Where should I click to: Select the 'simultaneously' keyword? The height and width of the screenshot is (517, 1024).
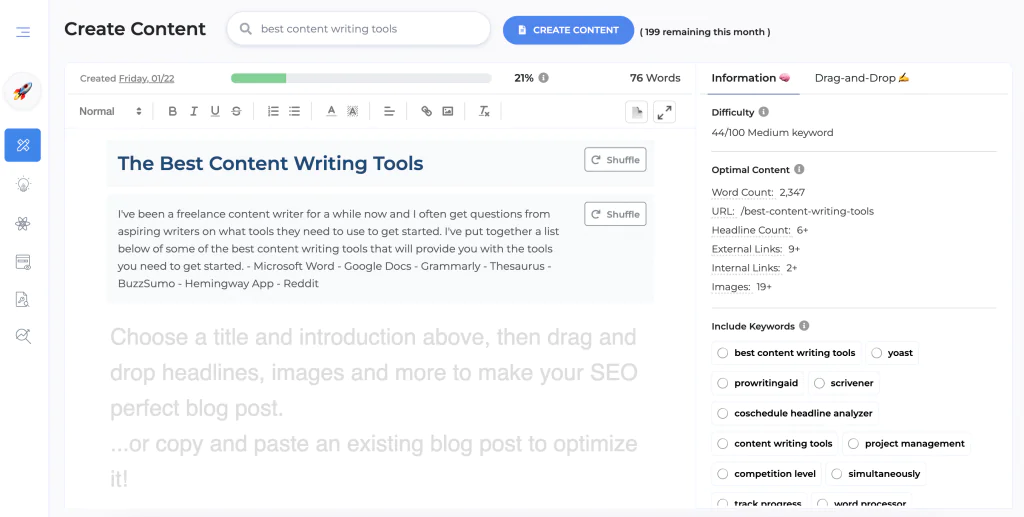(x=876, y=474)
